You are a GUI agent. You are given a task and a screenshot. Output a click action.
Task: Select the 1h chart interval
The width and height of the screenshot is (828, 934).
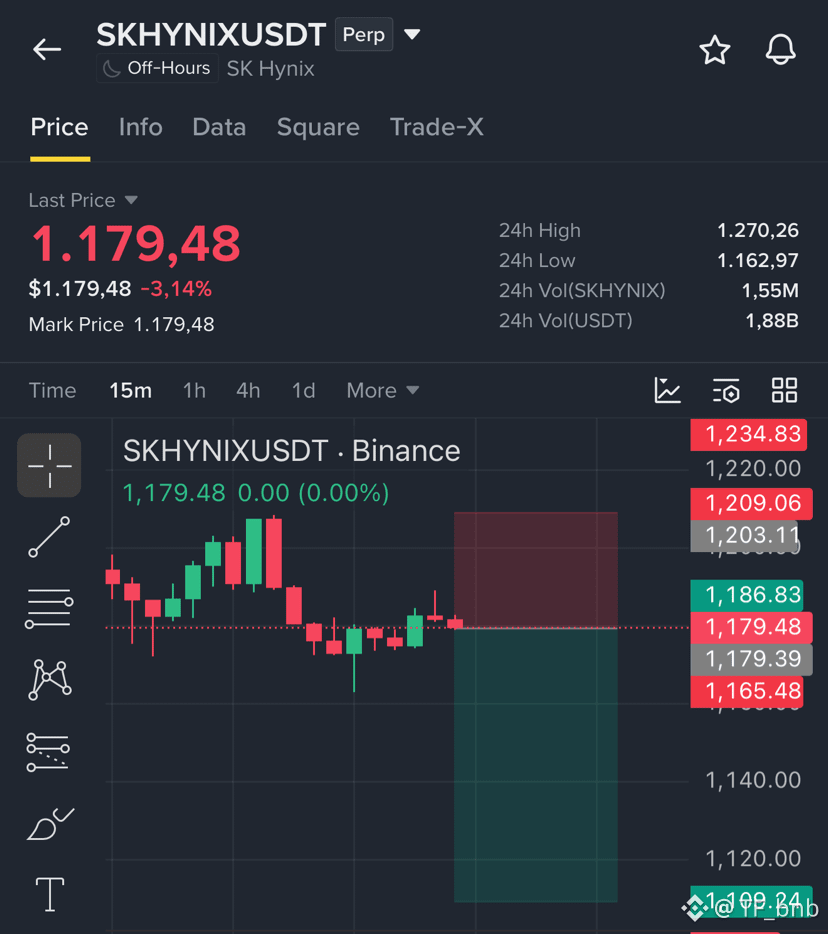coord(194,391)
